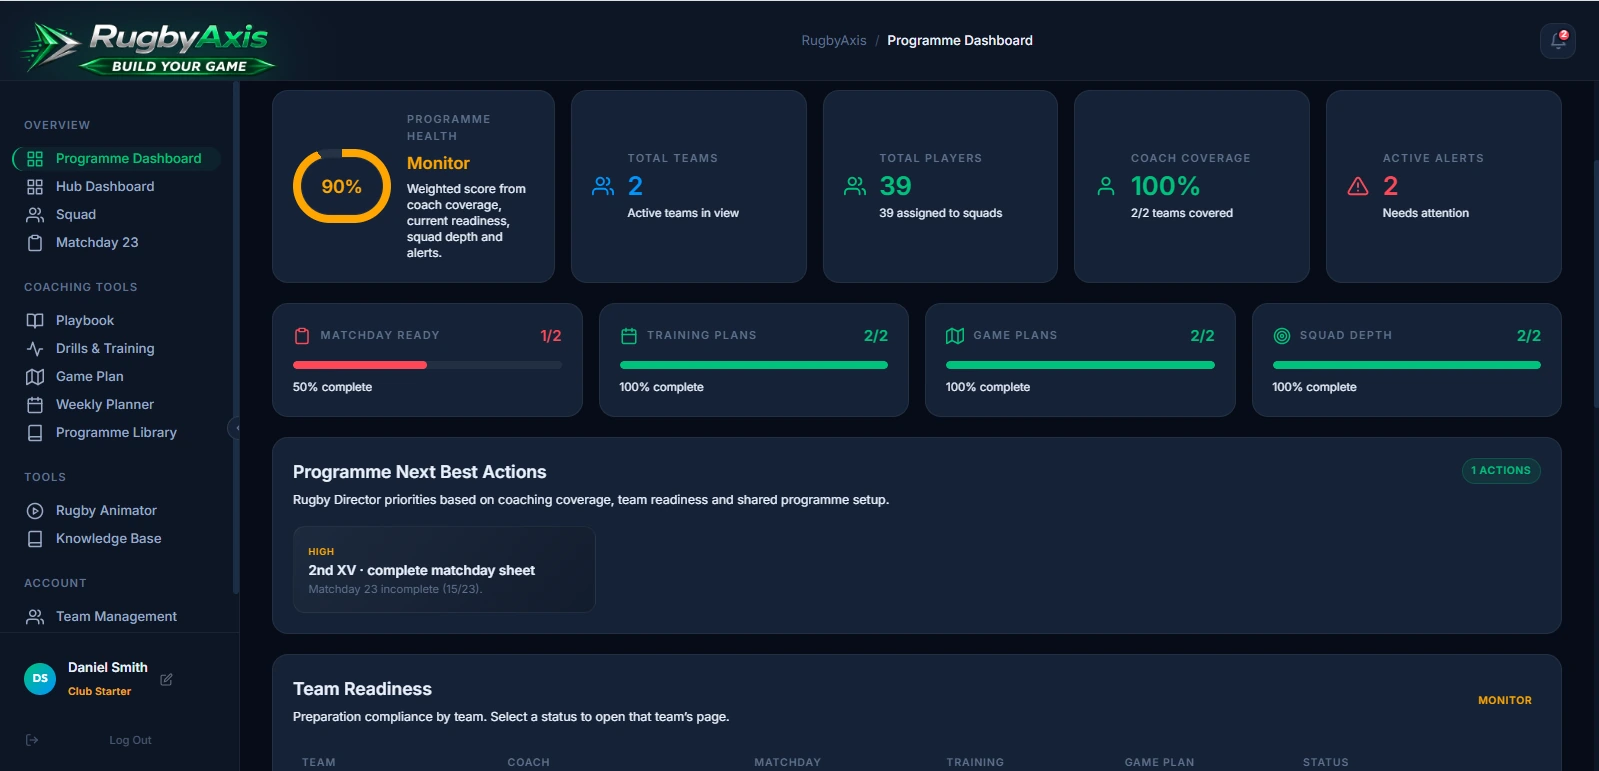Click Training Plans calendar icon

629,336
